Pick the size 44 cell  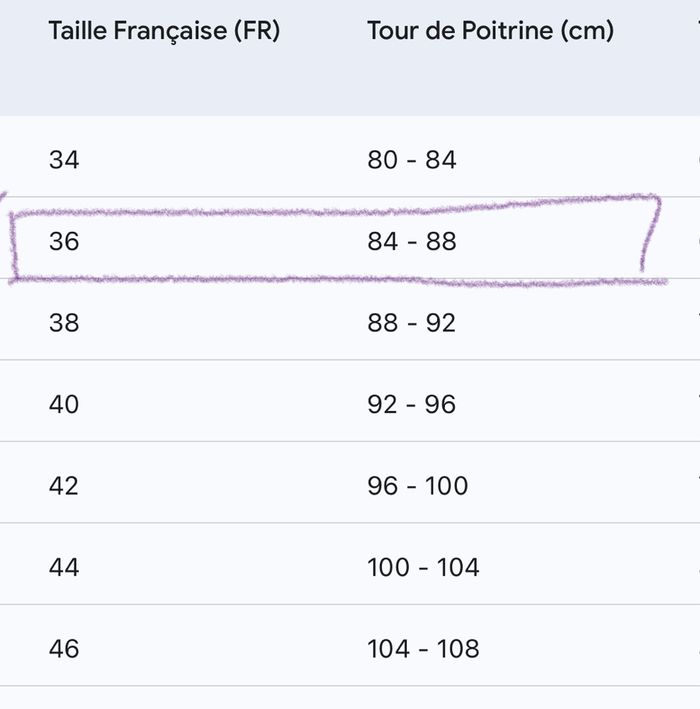[x=64, y=568]
